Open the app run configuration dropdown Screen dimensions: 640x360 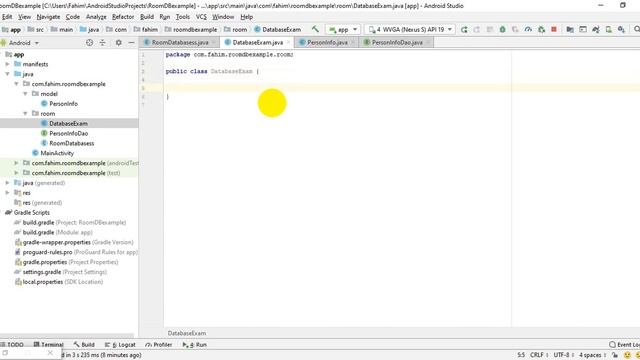pos(343,29)
